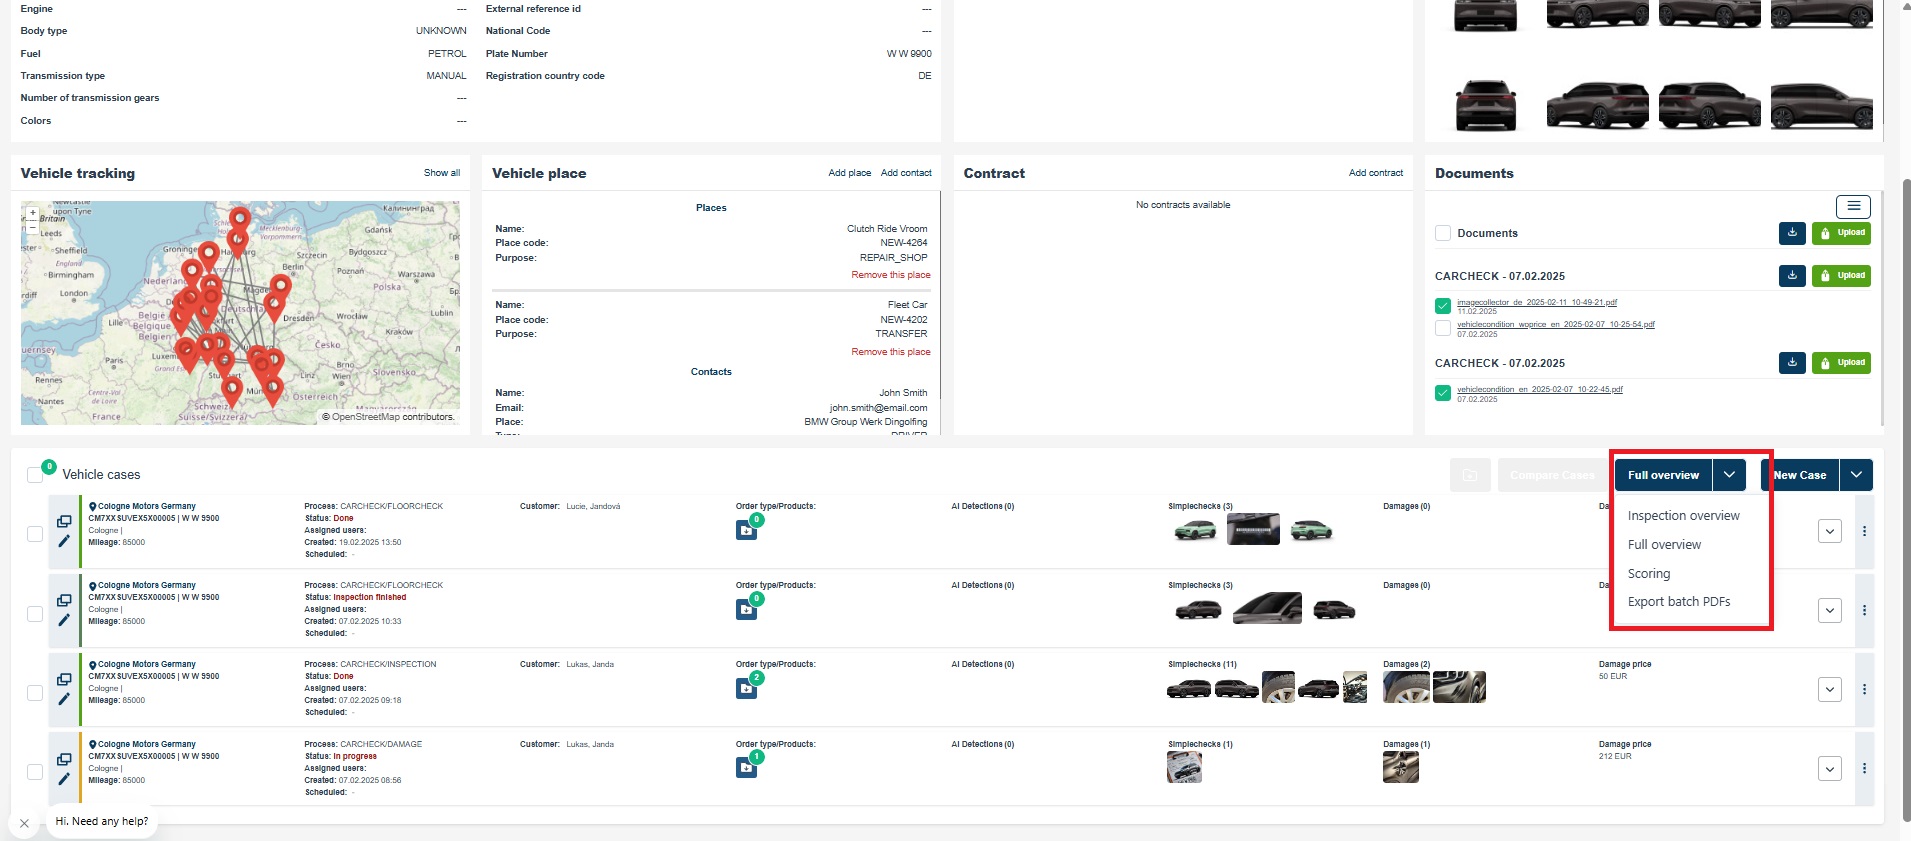This screenshot has height=841, width=1911.
Task: Select Scoring from the overview menu
Action: click(x=1649, y=573)
